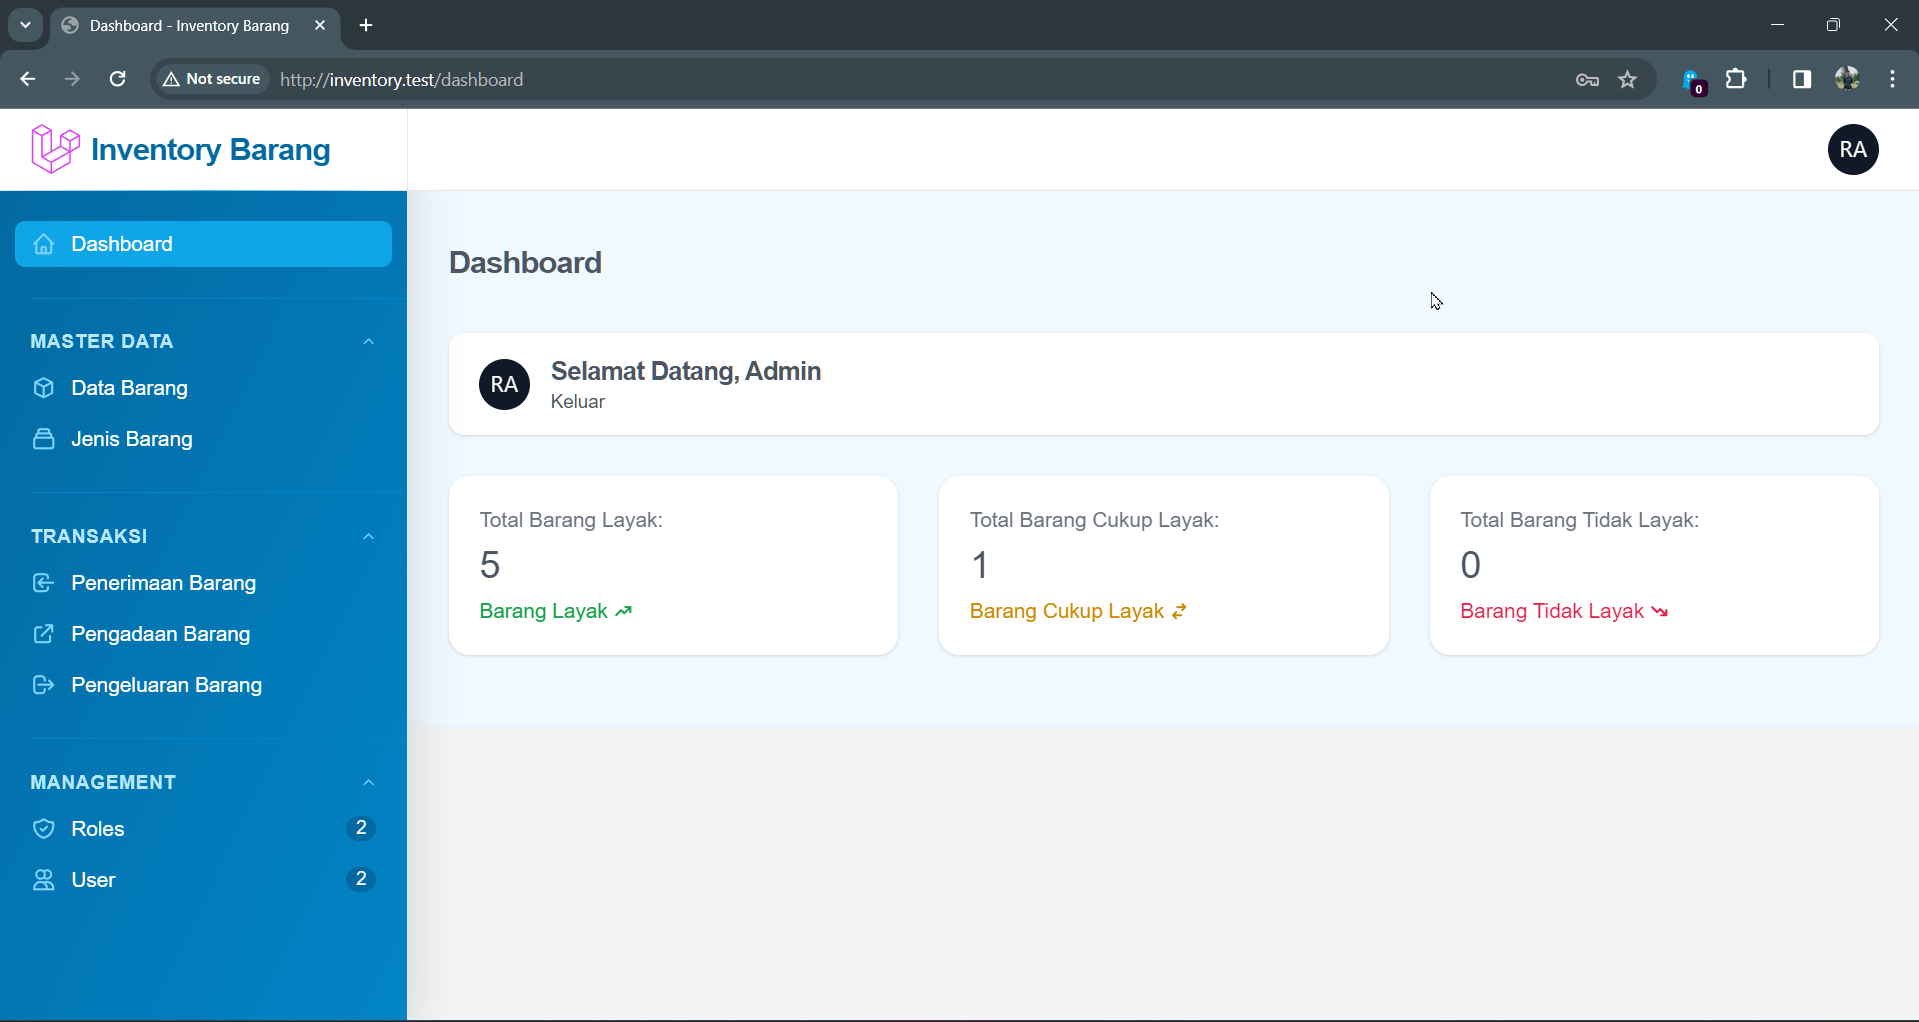Open the Penerimaan Barang menu item
The image size is (1919, 1022).
point(203,583)
